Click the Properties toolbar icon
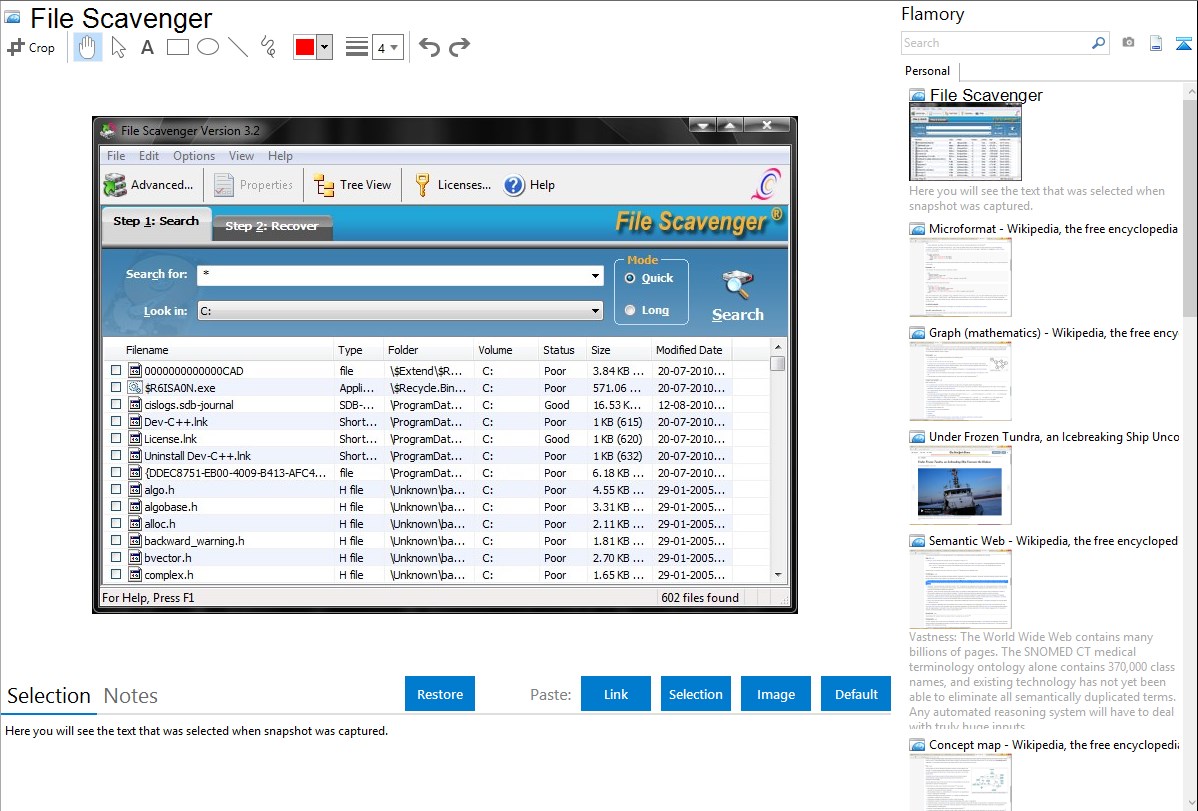Image resolution: width=1198 pixels, height=811 pixels. (224, 185)
